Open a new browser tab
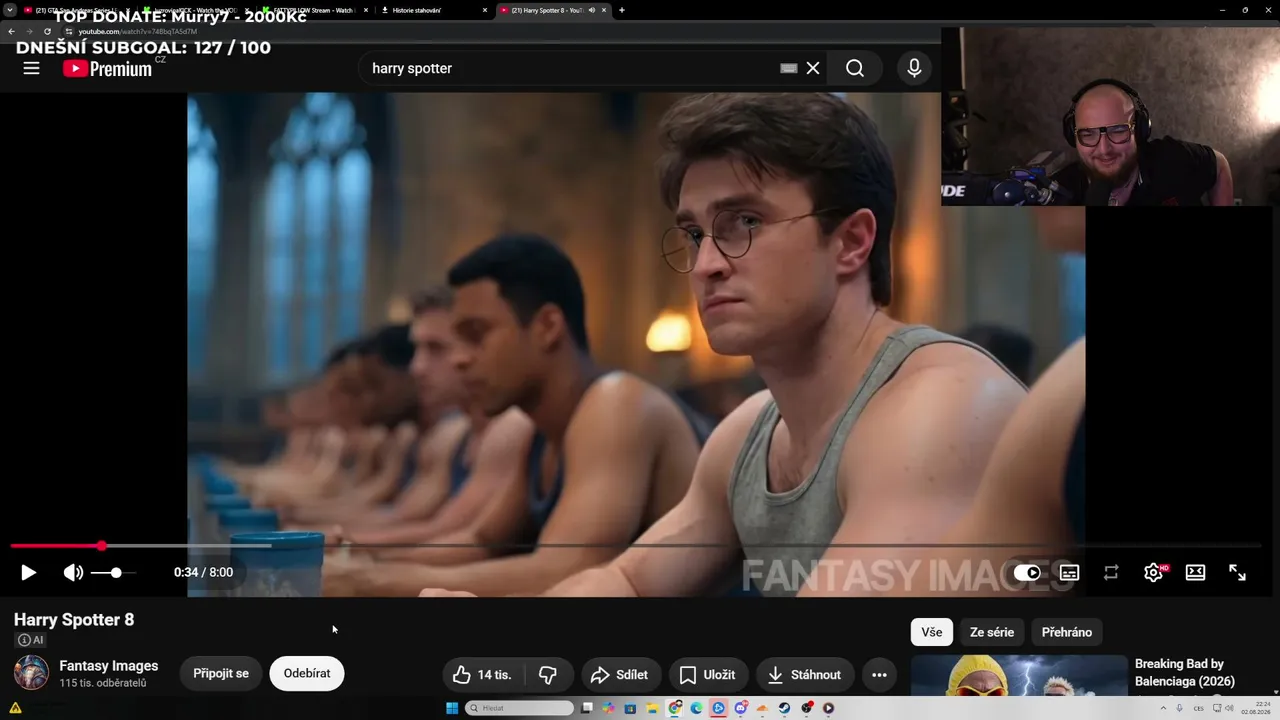 [x=622, y=10]
